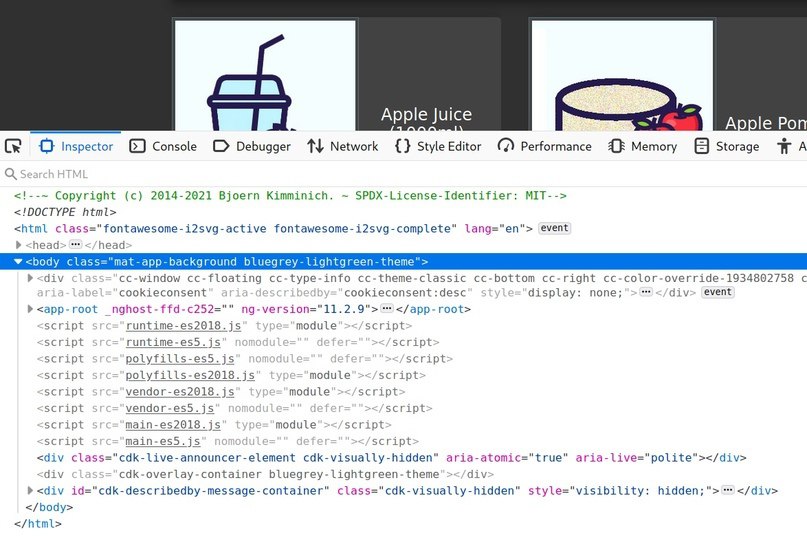Switch to the Debugger panel

pos(252,146)
